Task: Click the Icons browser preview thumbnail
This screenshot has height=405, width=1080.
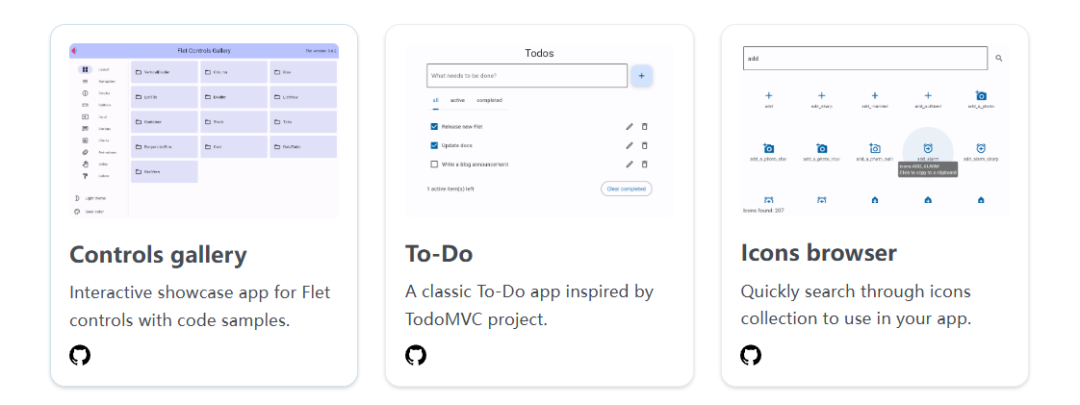Action: 875,130
